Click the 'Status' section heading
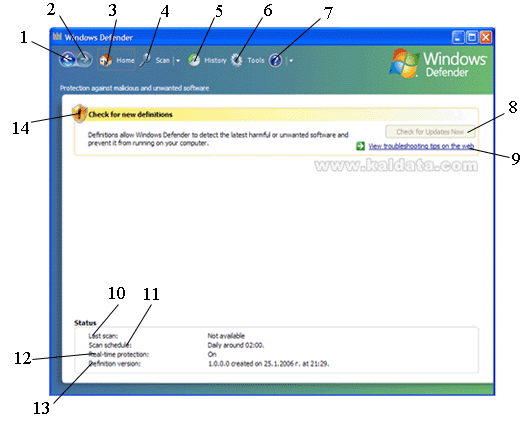 [85, 323]
